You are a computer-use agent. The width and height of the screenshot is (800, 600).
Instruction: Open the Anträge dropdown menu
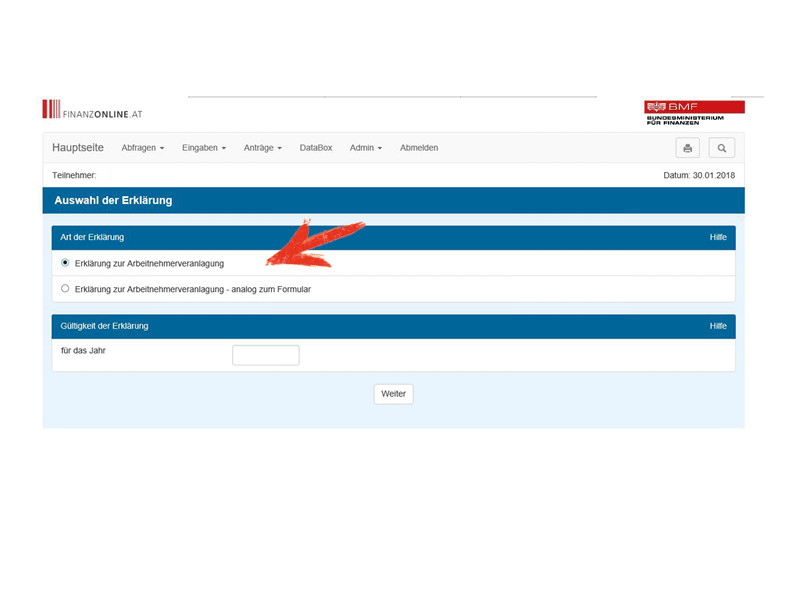(x=263, y=148)
